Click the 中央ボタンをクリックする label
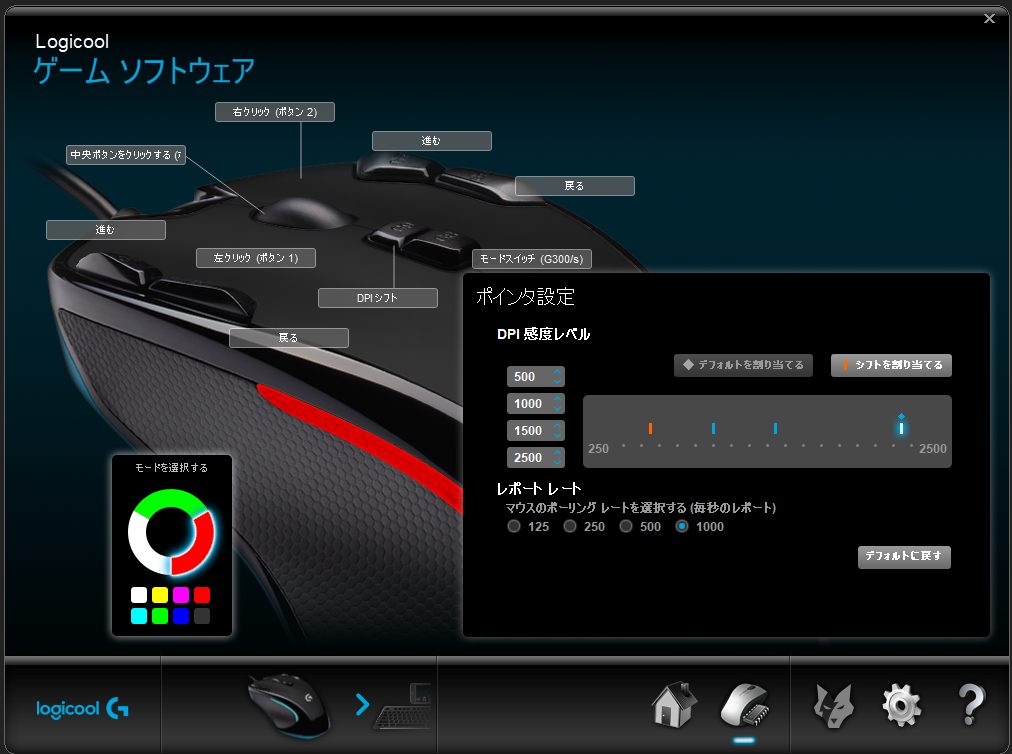Screen dimensions: 1012x754 click(x=126, y=155)
